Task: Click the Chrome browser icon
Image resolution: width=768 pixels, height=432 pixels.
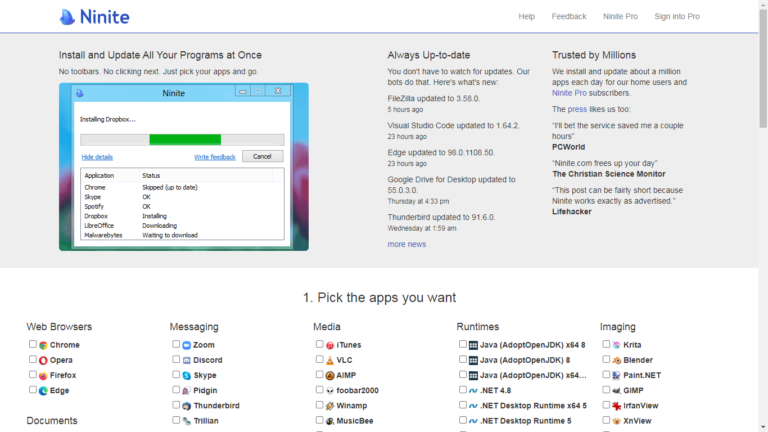Action: pyautogui.click(x=43, y=345)
